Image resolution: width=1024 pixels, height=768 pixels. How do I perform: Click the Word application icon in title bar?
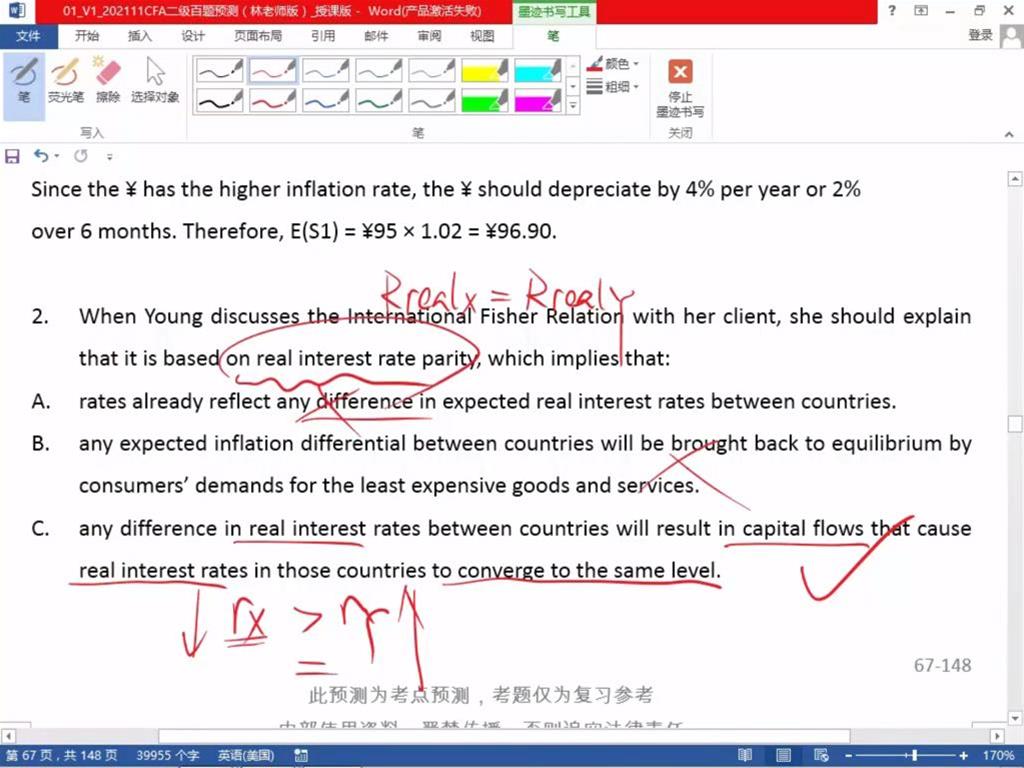(16, 11)
